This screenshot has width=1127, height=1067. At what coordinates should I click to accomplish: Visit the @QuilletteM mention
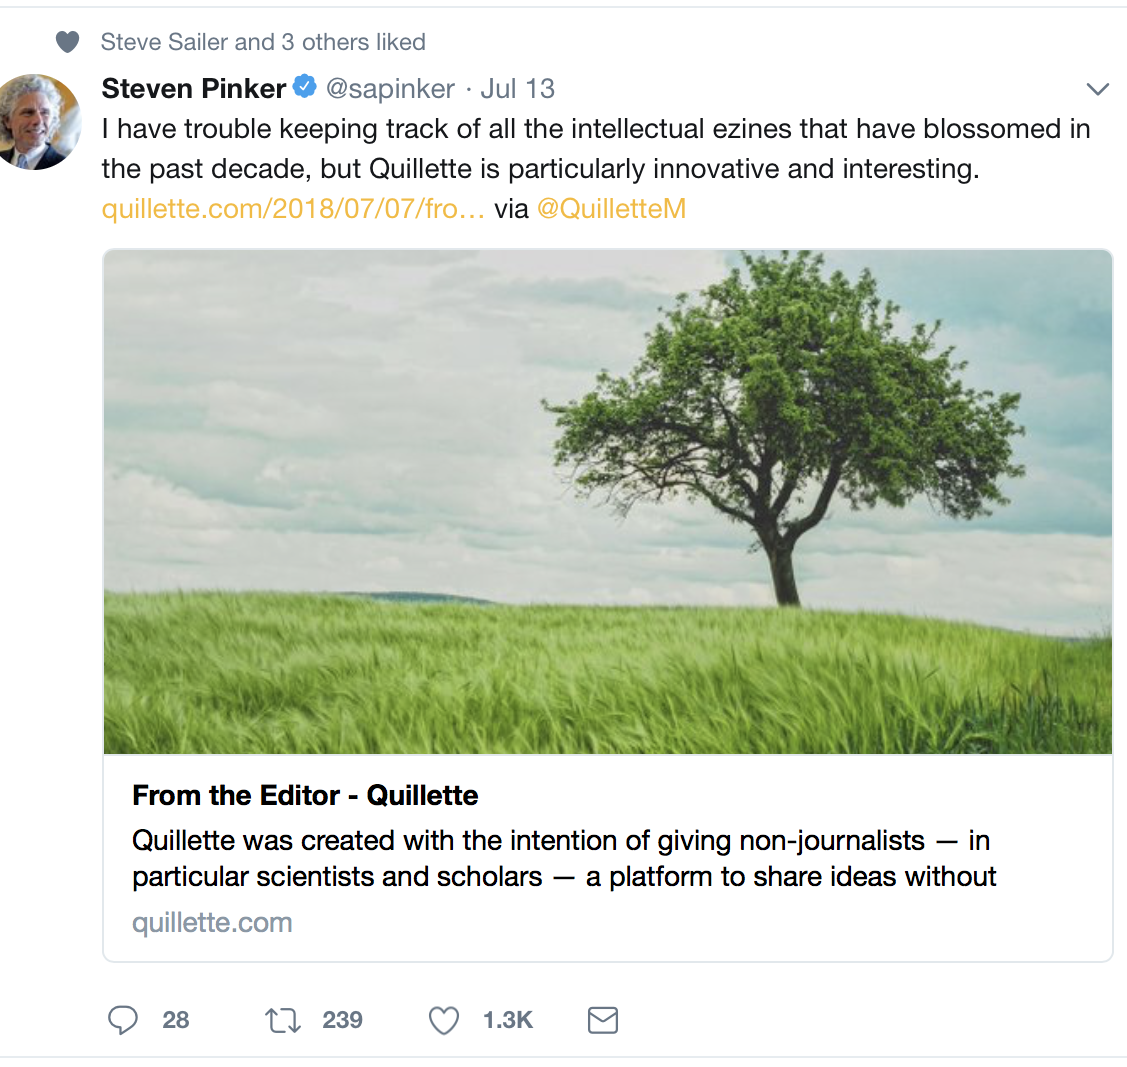click(611, 209)
